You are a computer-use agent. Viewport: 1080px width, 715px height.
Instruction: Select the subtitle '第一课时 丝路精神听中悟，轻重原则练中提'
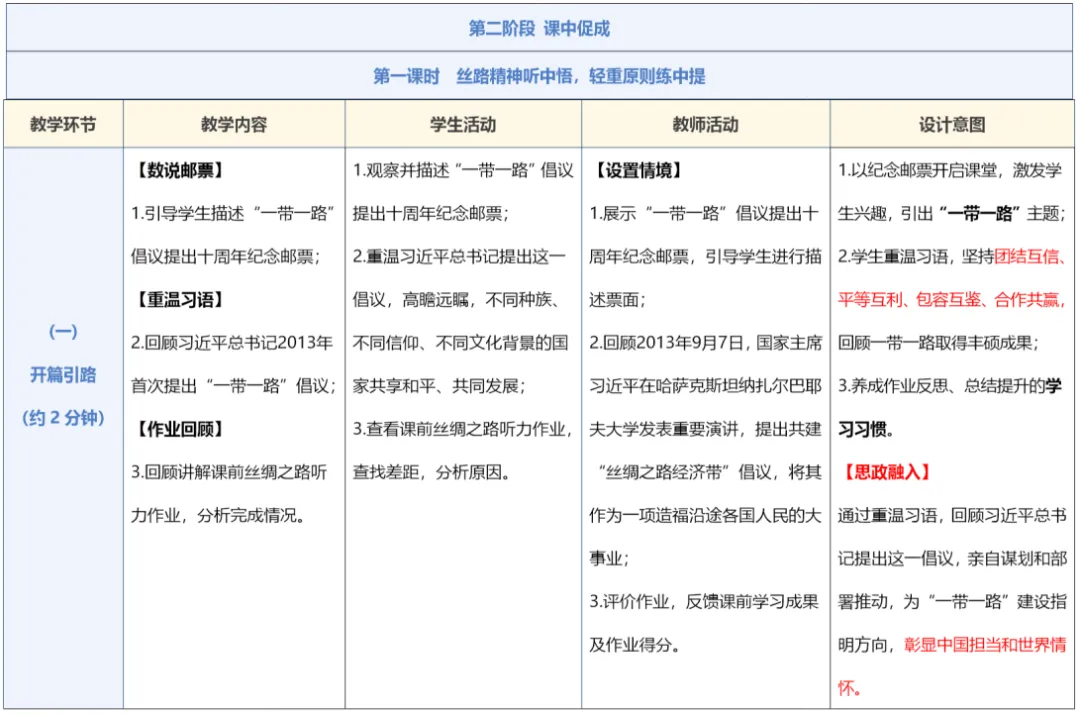click(539, 76)
